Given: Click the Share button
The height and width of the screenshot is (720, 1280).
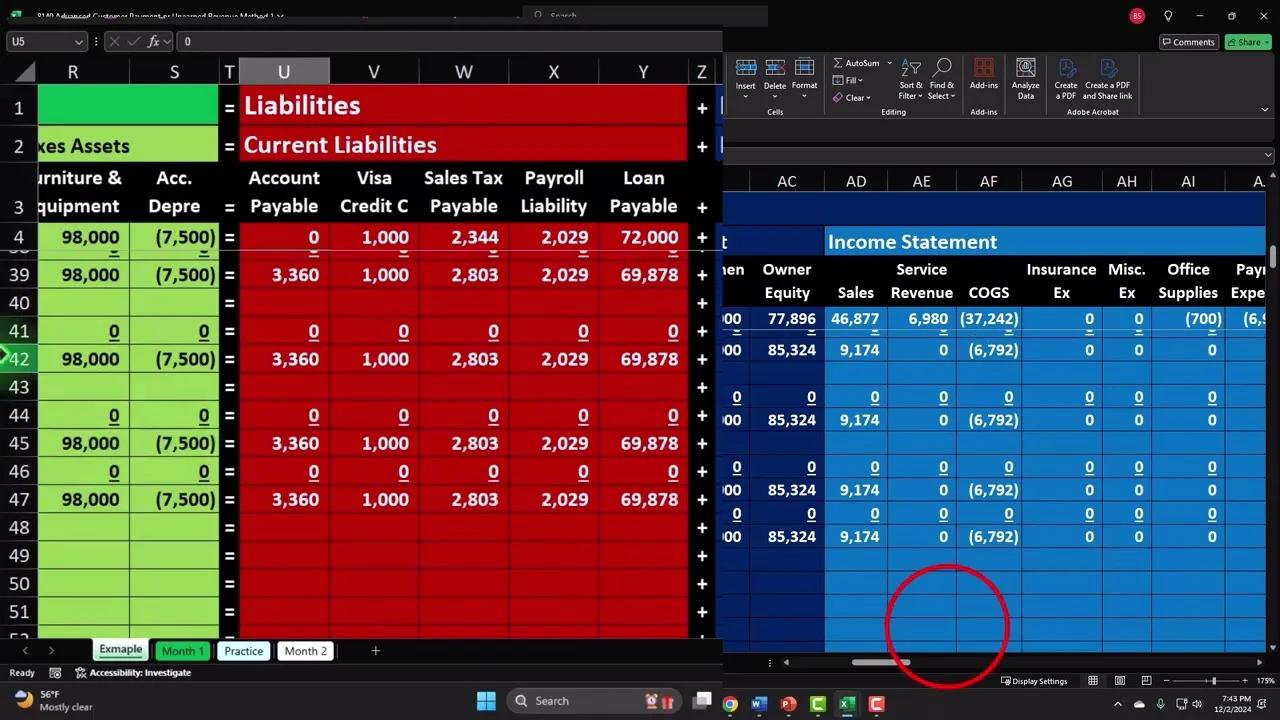Looking at the screenshot, I should [x=1246, y=42].
